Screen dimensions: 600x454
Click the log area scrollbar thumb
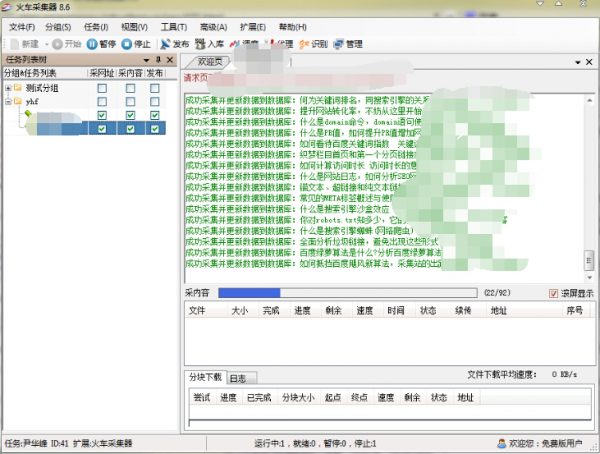tap(589, 260)
